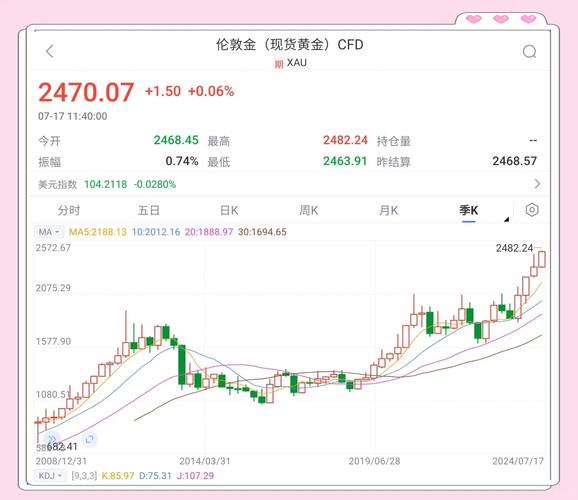Tap the 2024/07/17 date axis label
Screen dimensions: 578x500
[x=518, y=461]
